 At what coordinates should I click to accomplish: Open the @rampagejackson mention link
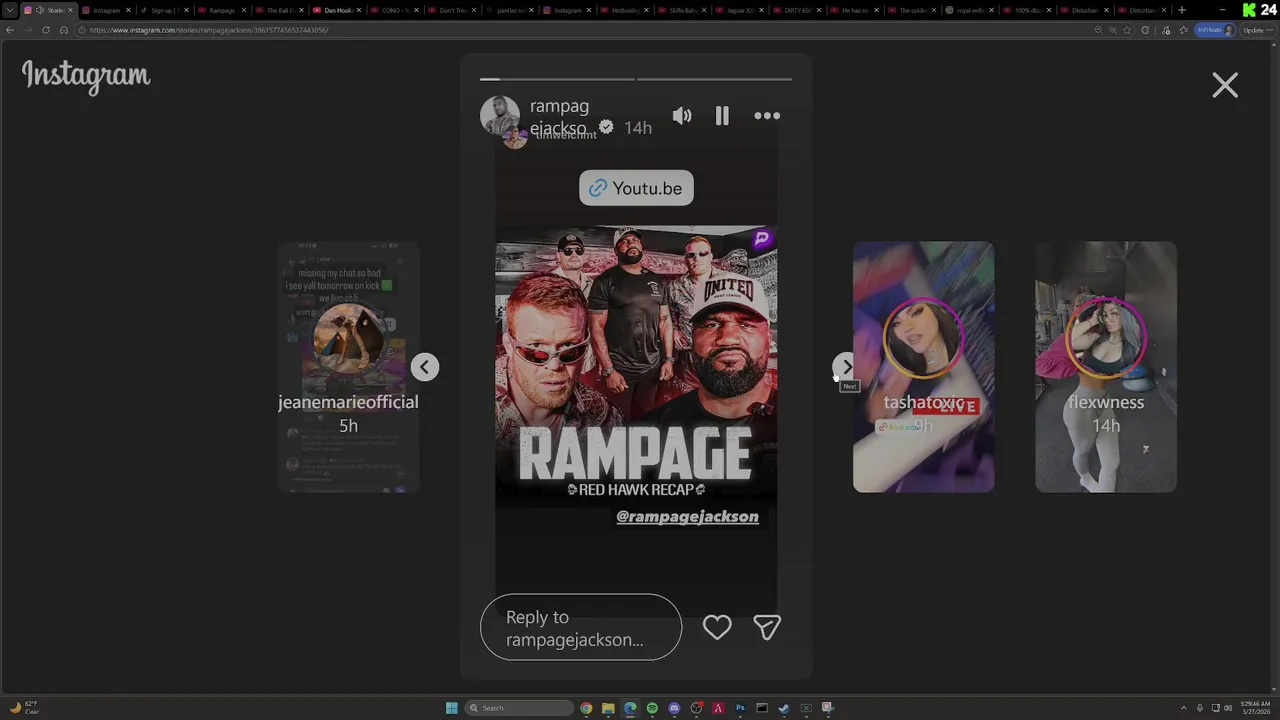(x=687, y=516)
